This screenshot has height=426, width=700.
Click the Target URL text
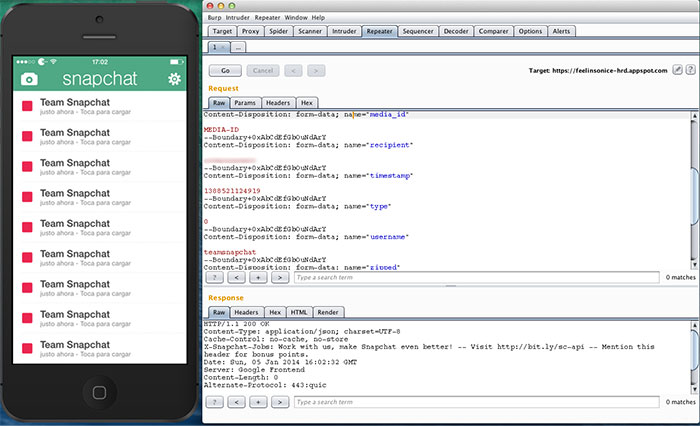(610, 71)
